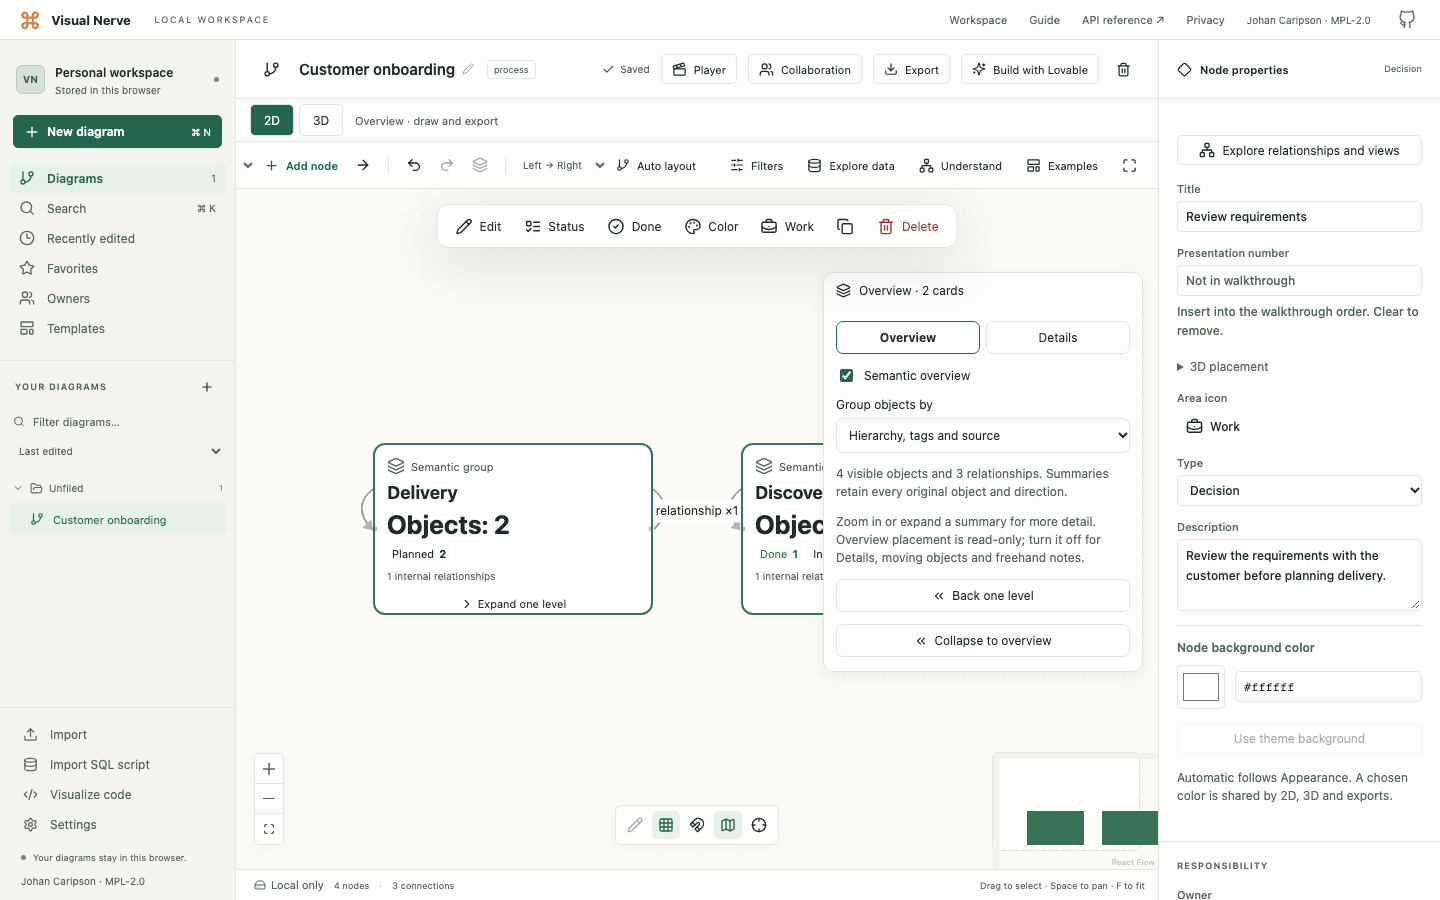Zoom out with the minus canvas control
Image resolution: width=1440 pixels, height=900 pixels.
click(269, 799)
